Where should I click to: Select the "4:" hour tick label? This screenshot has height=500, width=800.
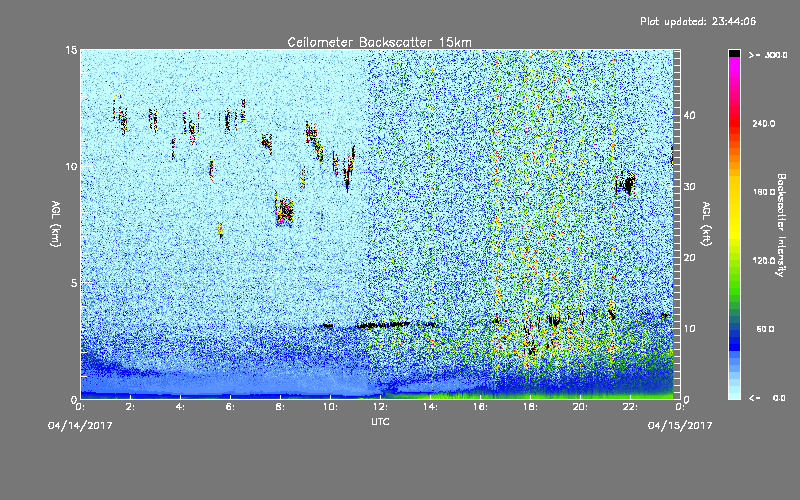tap(181, 407)
